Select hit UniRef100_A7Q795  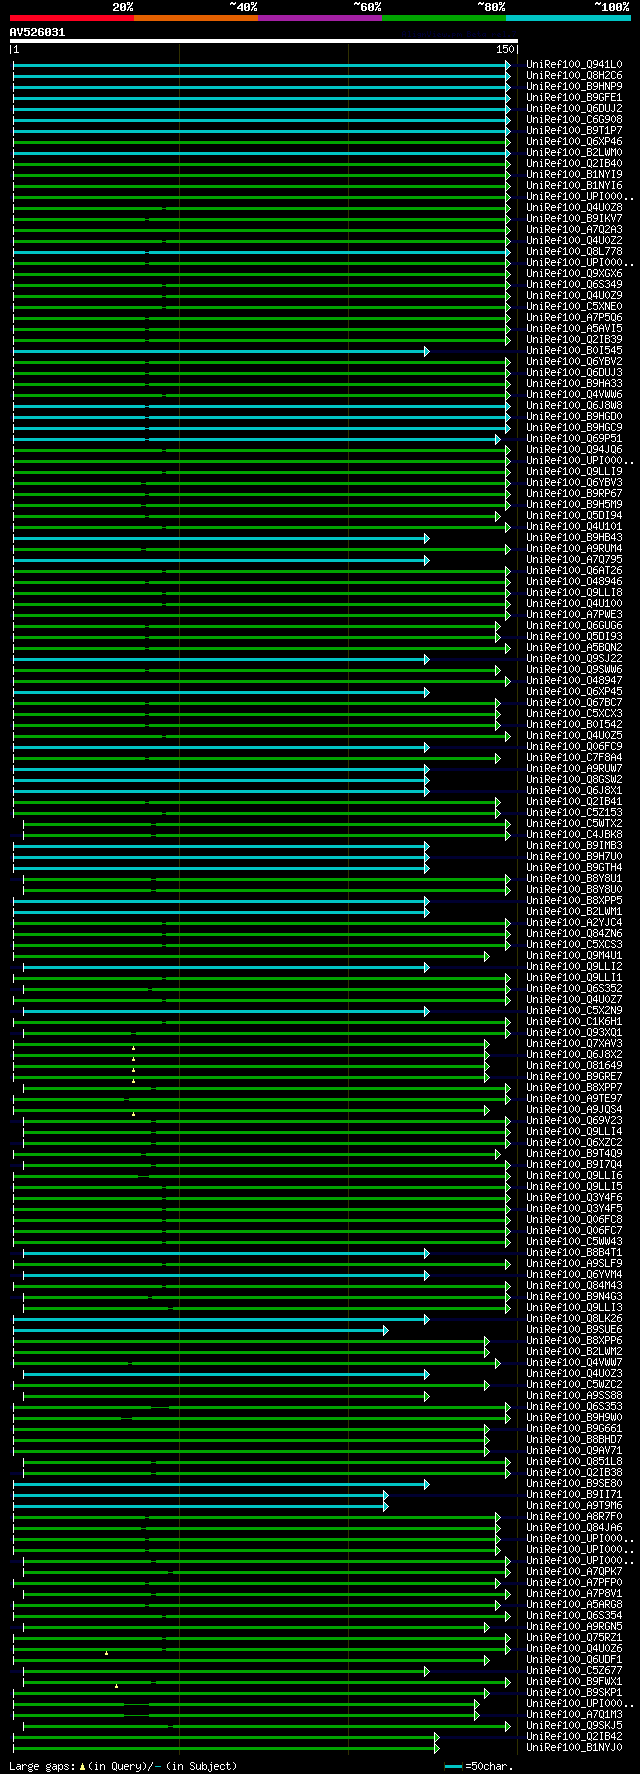pyautogui.click(x=574, y=560)
